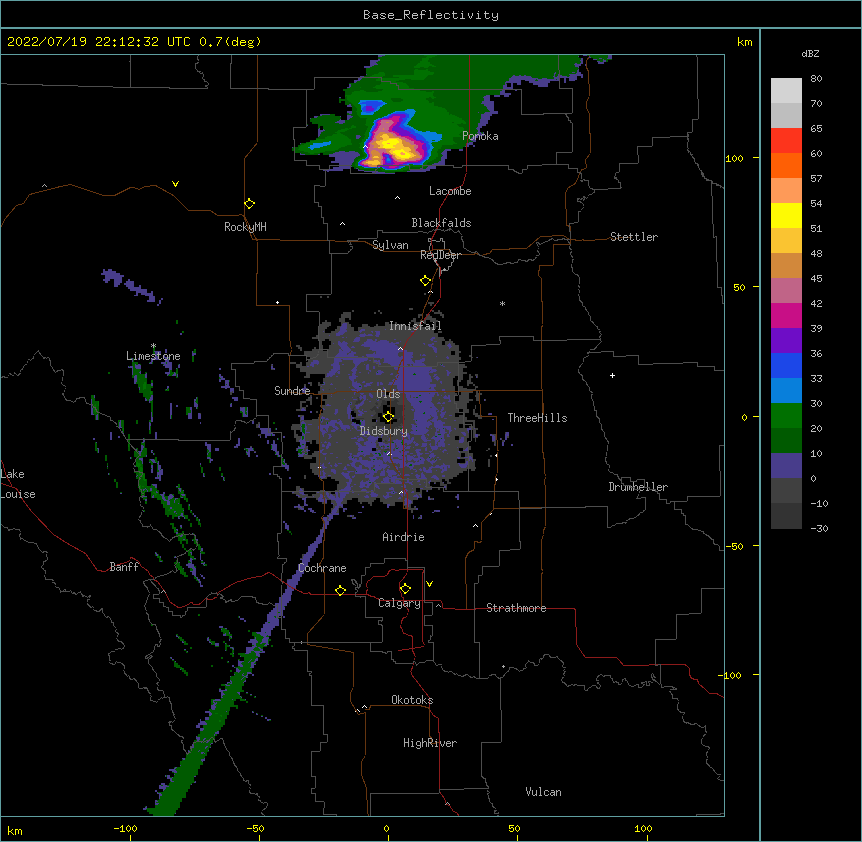The height and width of the screenshot is (842, 862).
Task: Click the yellow marker below Cochrane
Action: click(340, 590)
